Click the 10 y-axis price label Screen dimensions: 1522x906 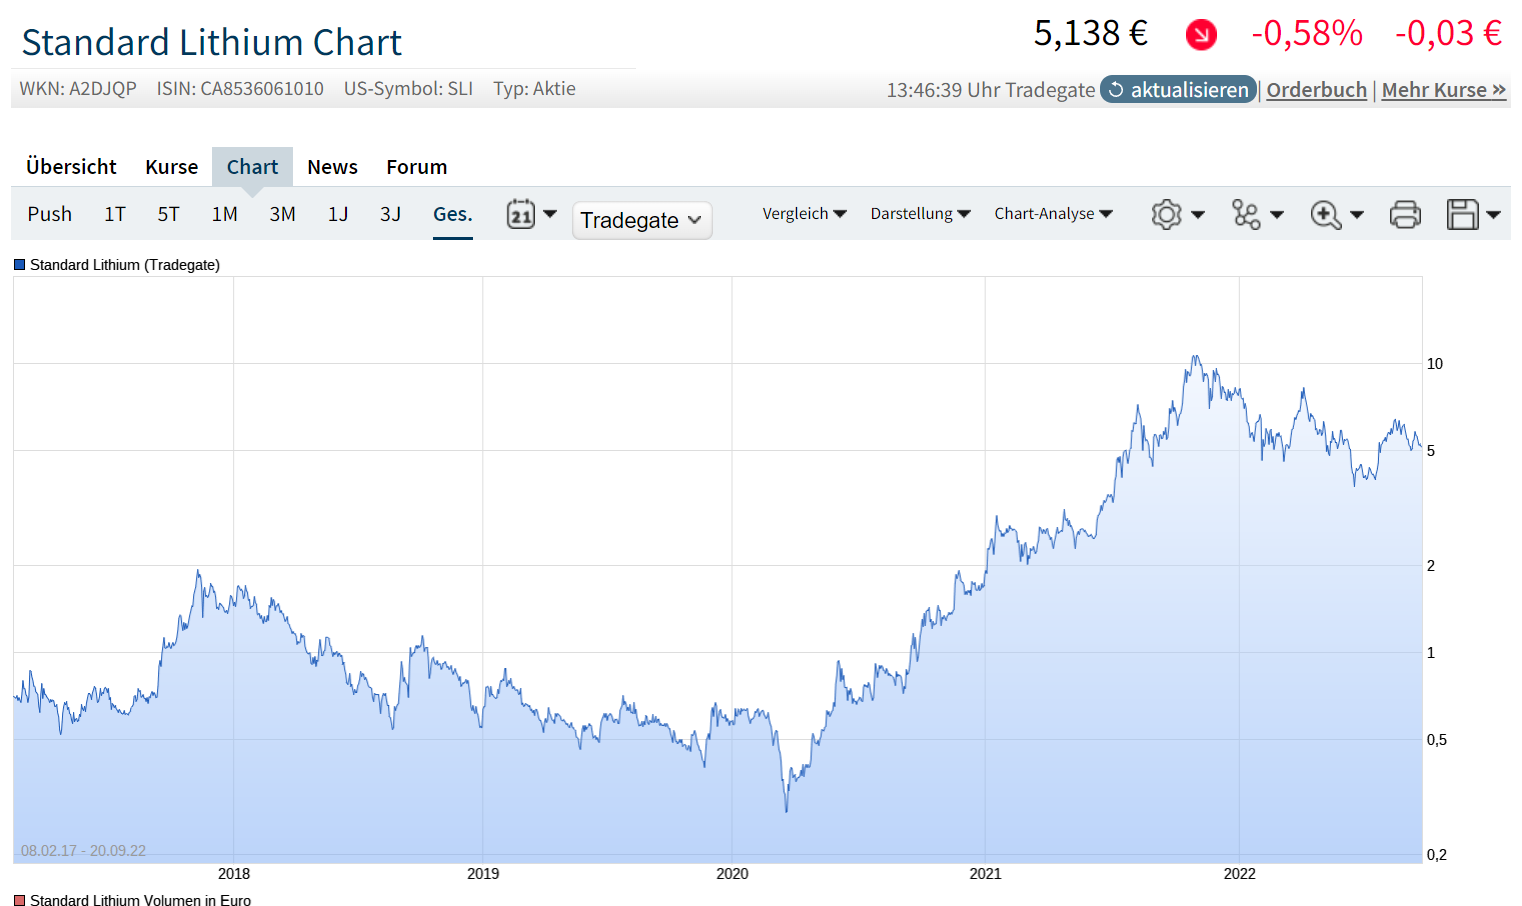tap(1435, 364)
